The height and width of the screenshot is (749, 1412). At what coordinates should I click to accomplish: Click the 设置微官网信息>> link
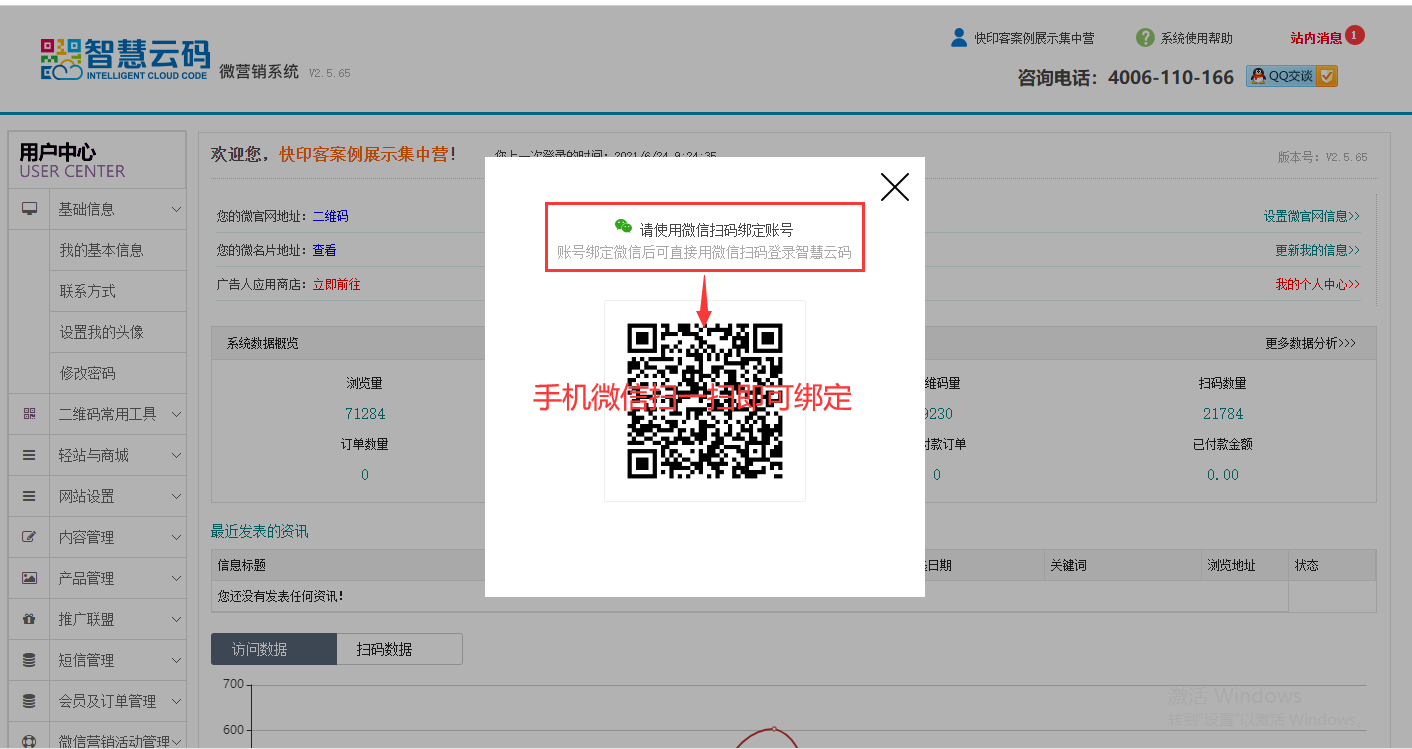1311,216
